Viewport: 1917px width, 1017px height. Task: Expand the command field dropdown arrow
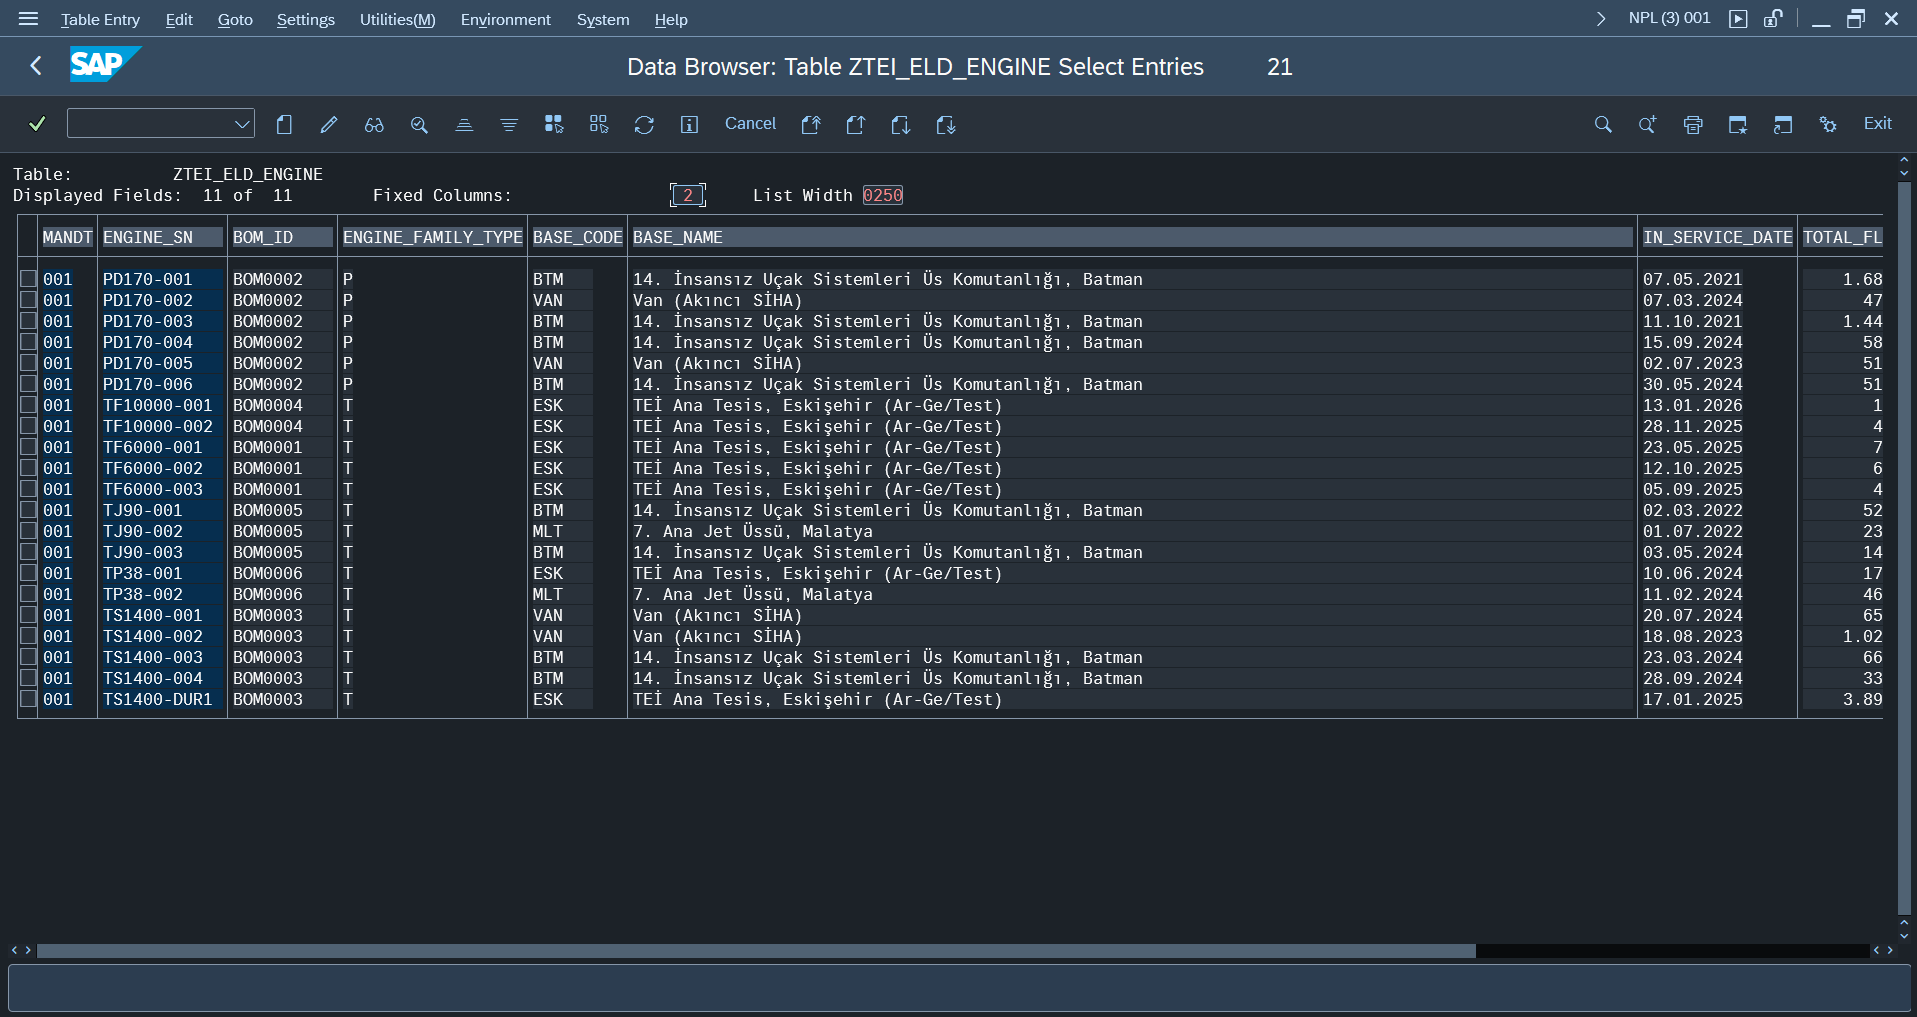(x=242, y=124)
